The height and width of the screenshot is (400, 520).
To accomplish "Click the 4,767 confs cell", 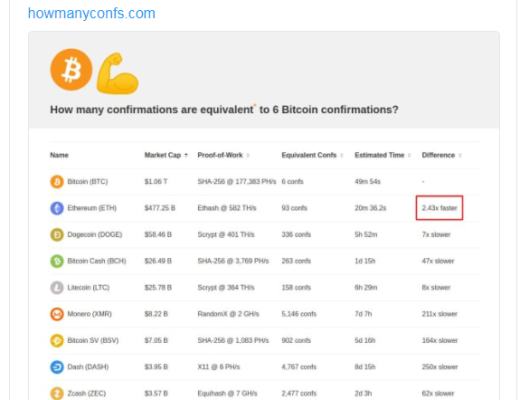I will point(299,367).
